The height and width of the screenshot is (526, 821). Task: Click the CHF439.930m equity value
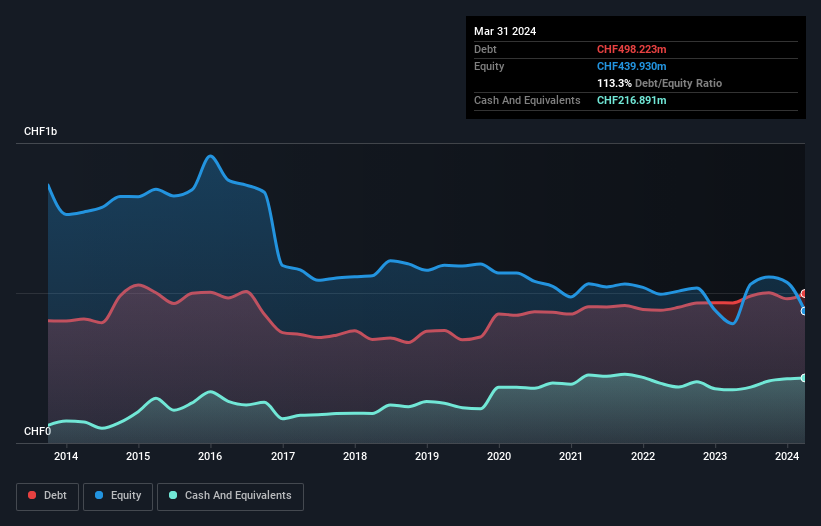631,66
